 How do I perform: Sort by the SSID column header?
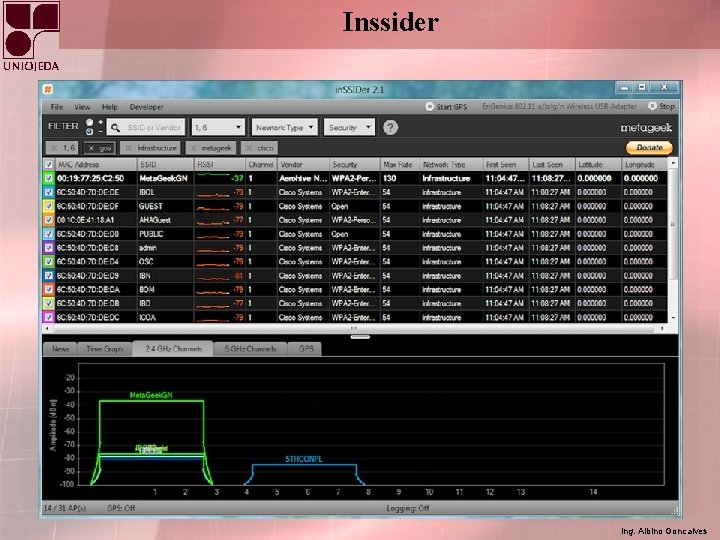point(165,164)
